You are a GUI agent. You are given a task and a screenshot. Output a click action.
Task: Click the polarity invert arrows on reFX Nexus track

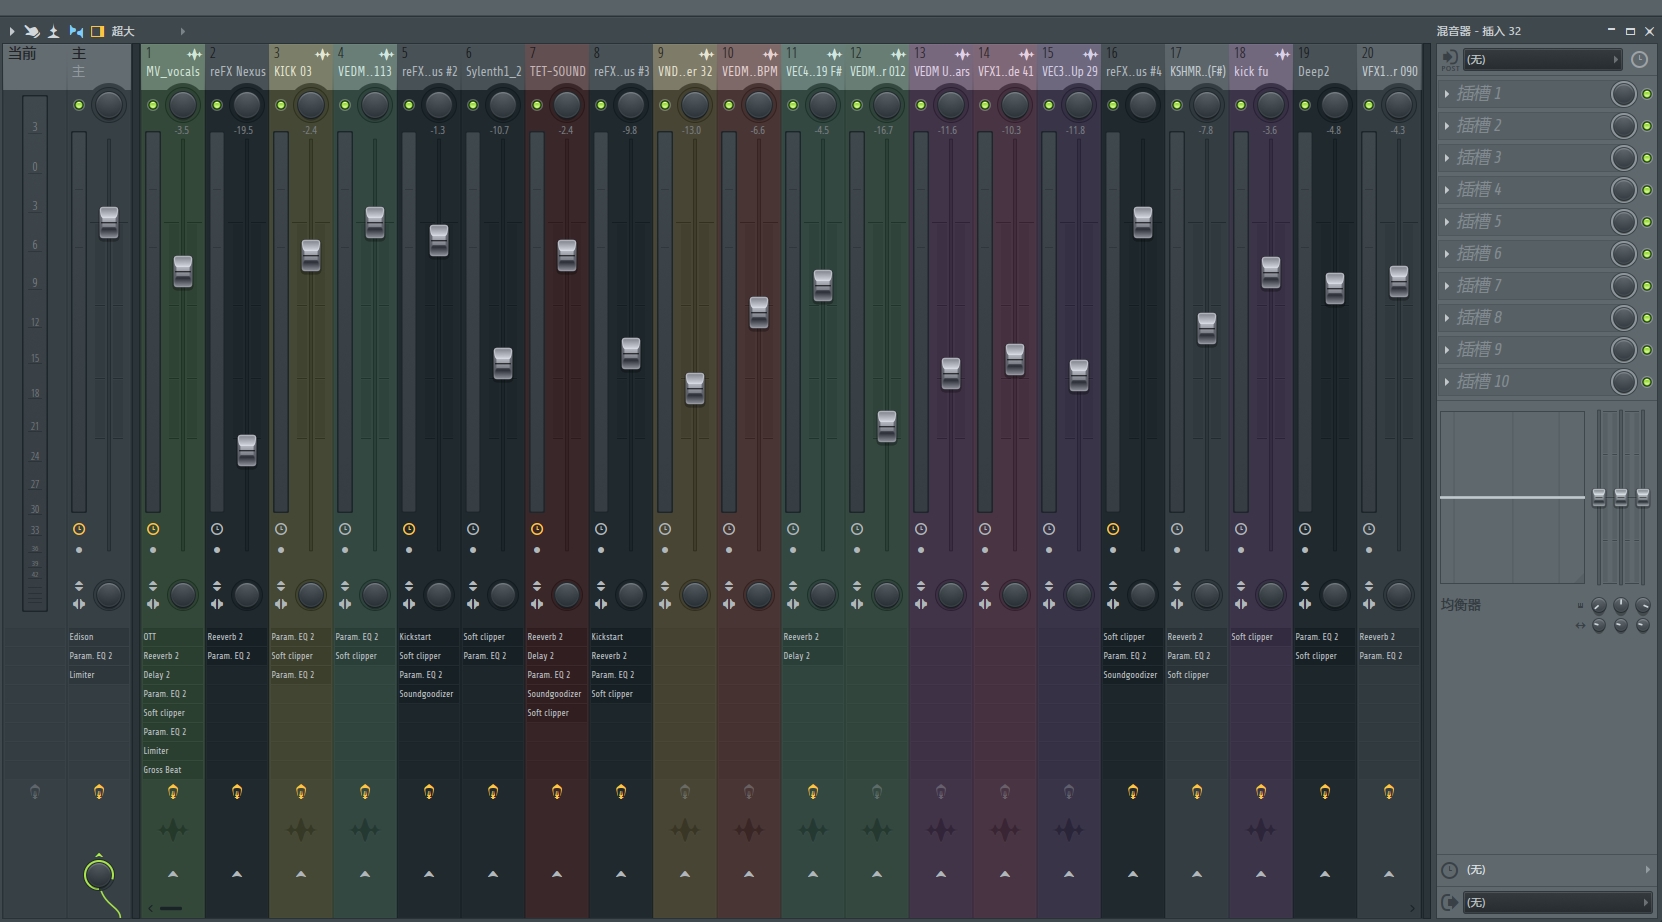[x=217, y=586]
